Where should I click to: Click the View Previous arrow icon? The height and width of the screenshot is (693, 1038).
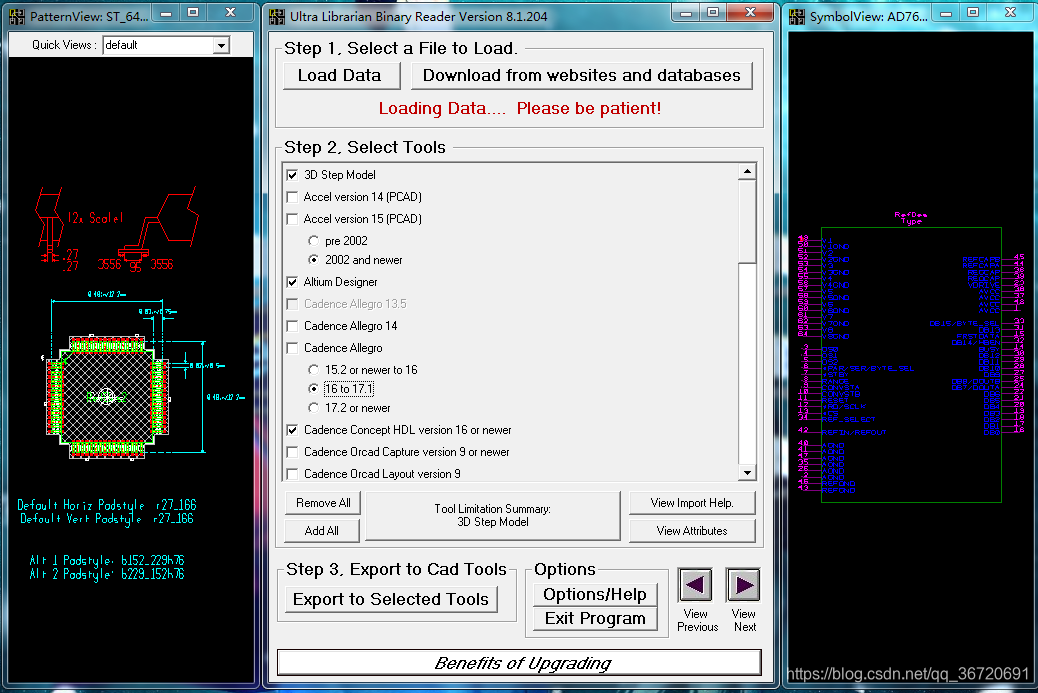coord(695,585)
